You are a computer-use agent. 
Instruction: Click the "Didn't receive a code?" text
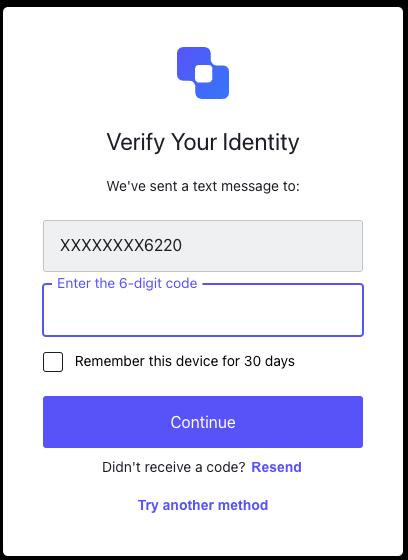click(x=174, y=467)
